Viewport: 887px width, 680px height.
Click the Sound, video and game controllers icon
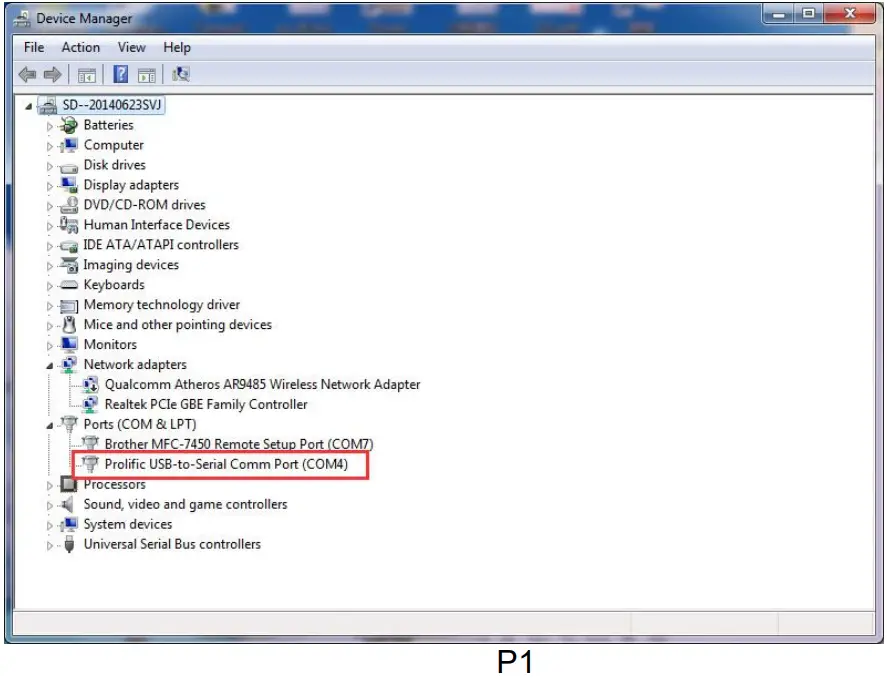coord(68,504)
